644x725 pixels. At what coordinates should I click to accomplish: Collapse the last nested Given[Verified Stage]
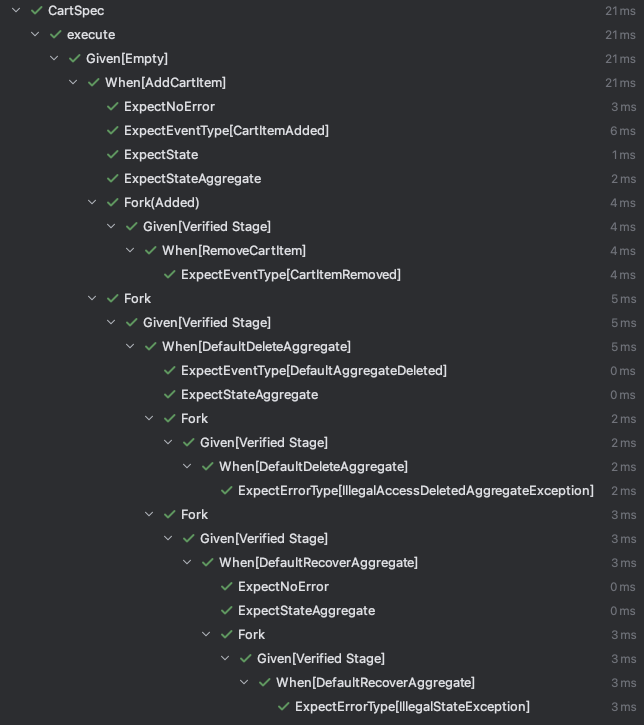point(225,658)
